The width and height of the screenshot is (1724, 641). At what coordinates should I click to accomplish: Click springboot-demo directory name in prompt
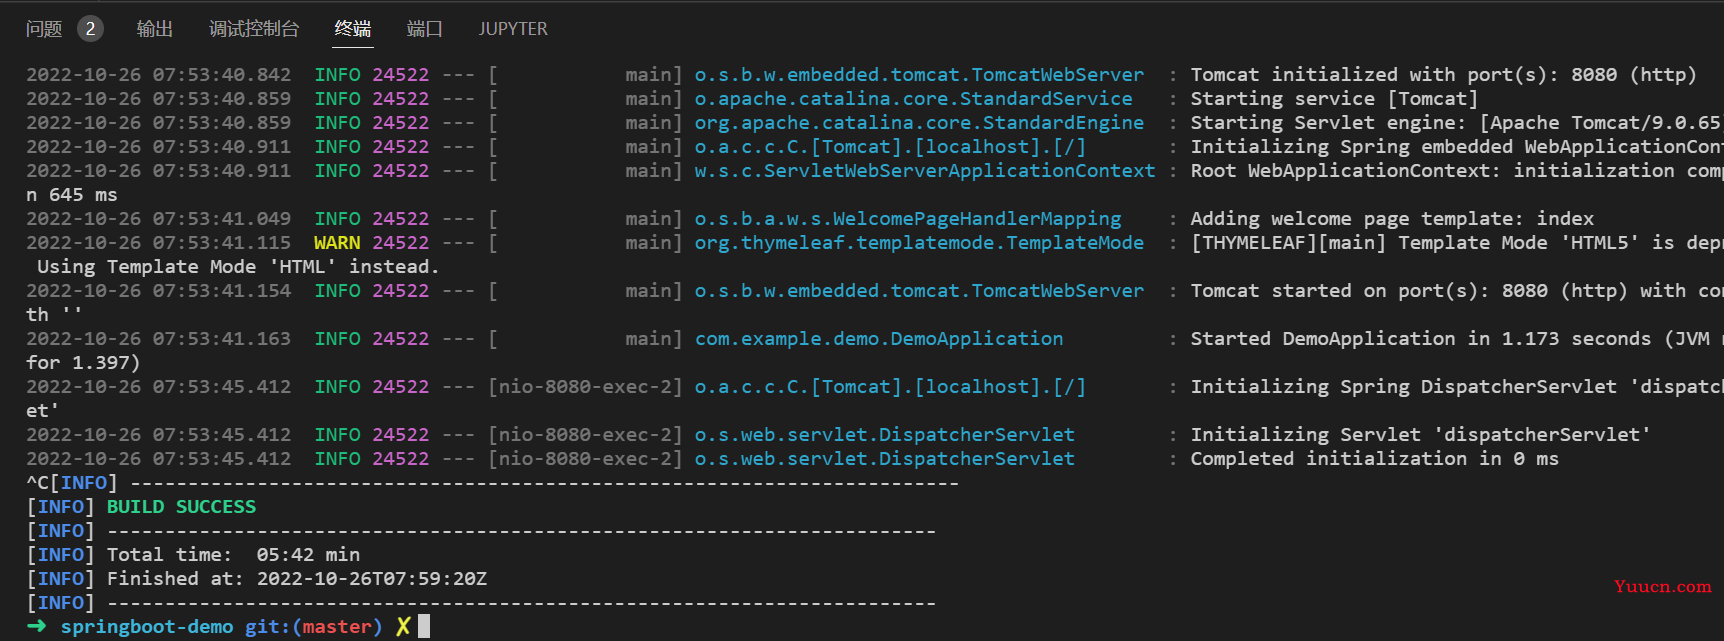click(x=147, y=627)
